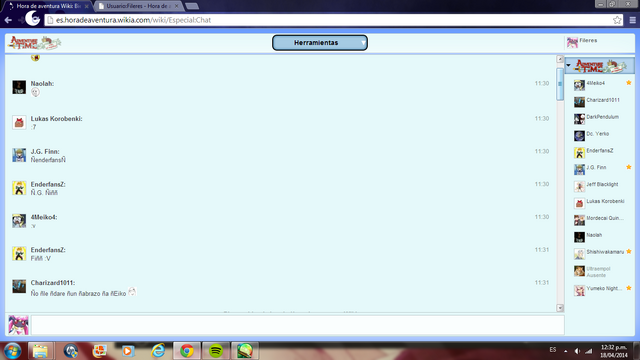Click Naolah's username in chat

[42, 83]
